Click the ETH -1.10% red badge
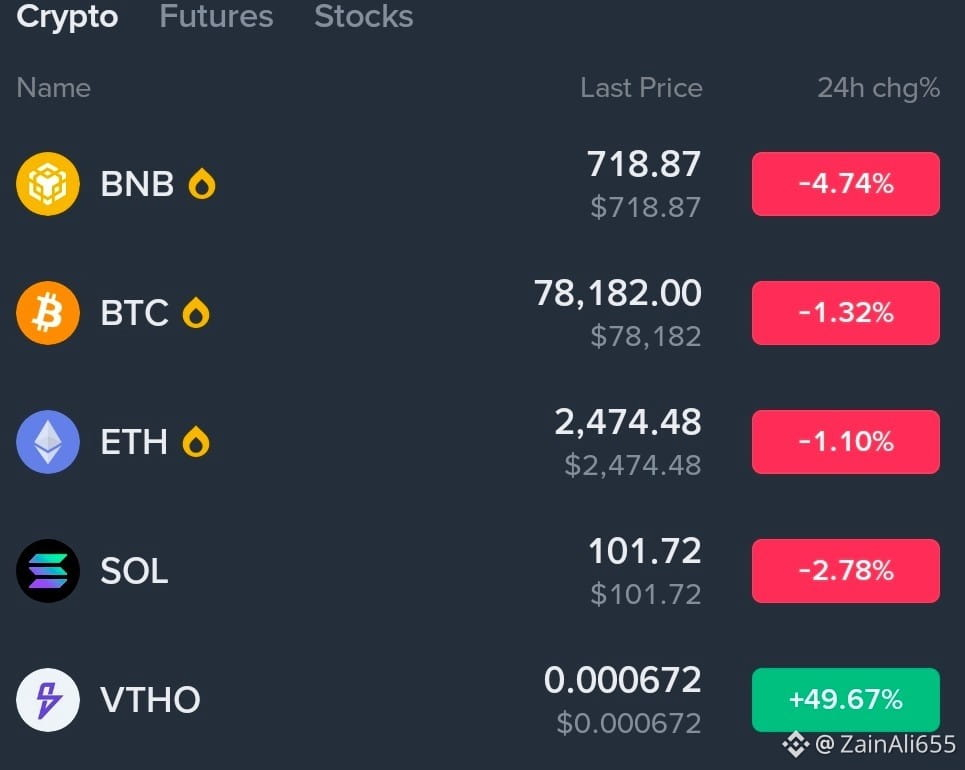 pyautogui.click(x=846, y=442)
